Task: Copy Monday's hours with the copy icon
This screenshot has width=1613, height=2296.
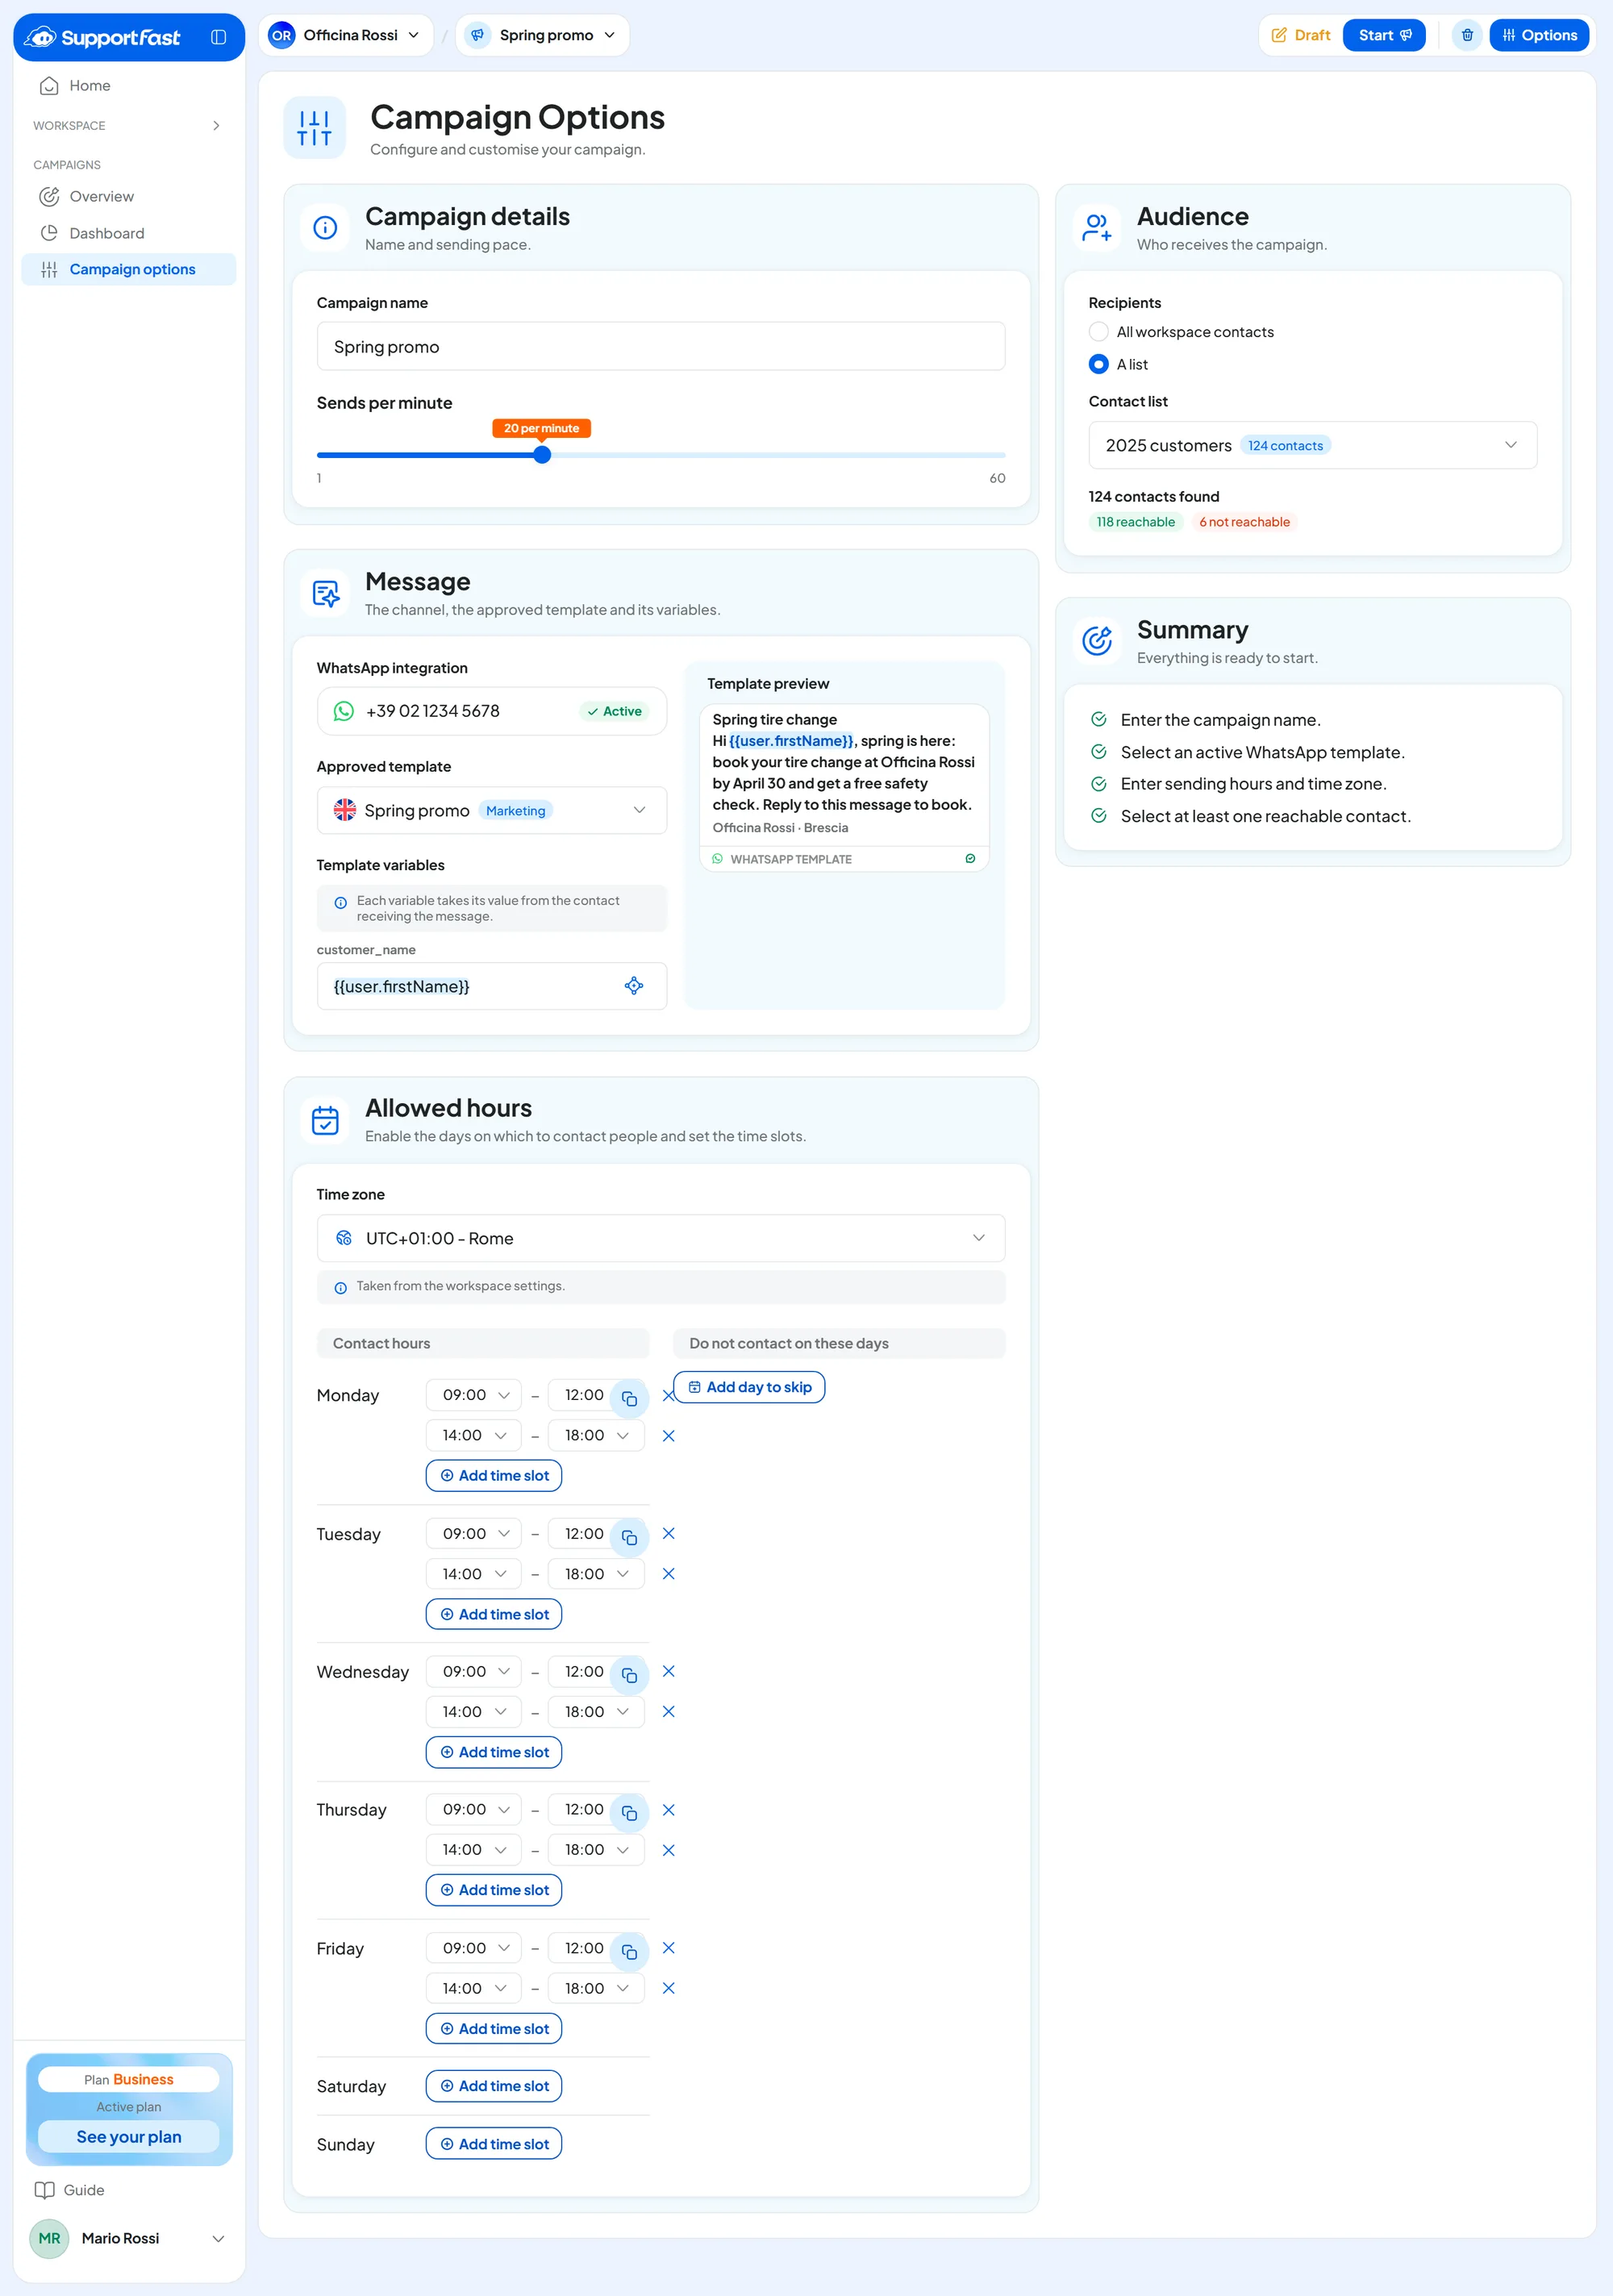Action: coord(629,1398)
